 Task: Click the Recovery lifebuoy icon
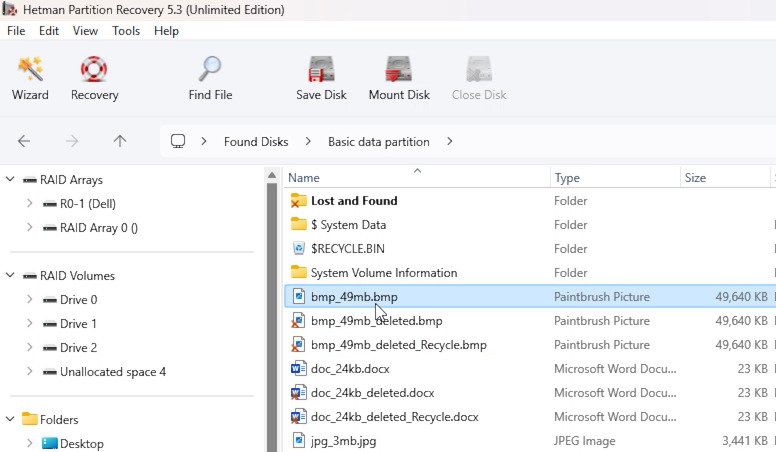tap(94, 69)
